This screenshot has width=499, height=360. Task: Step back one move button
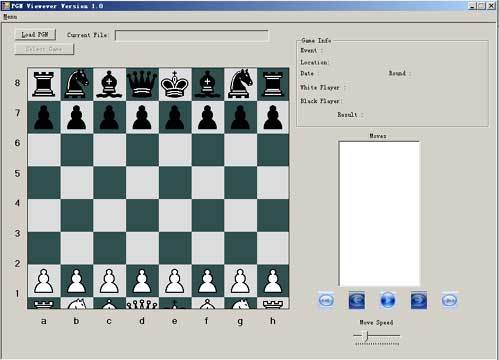357,300
